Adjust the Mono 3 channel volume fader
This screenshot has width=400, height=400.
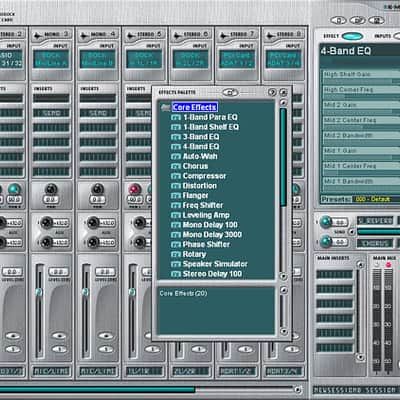coord(39,292)
